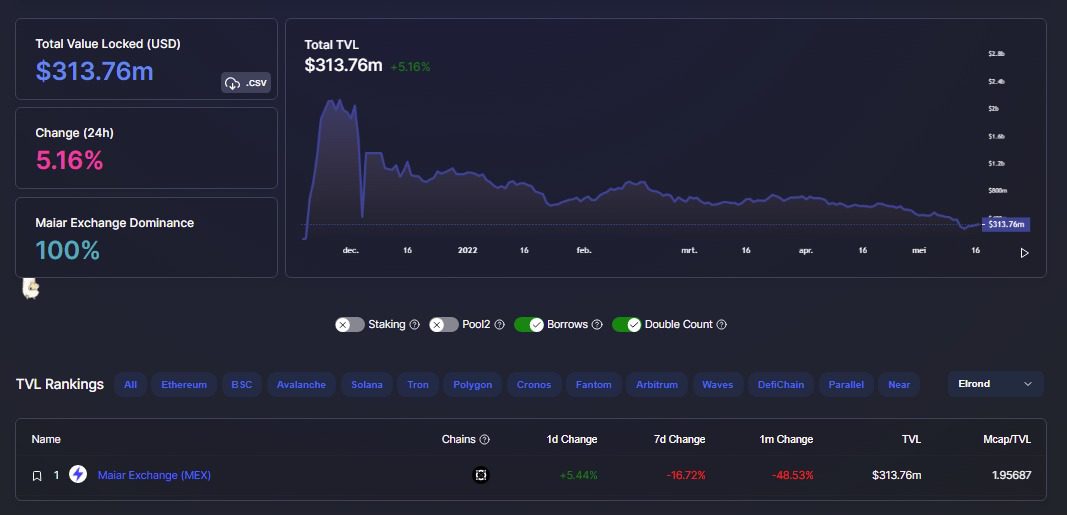The width and height of the screenshot is (1067, 515).
Task: Select the Near chain filter
Action: [x=899, y=384]
